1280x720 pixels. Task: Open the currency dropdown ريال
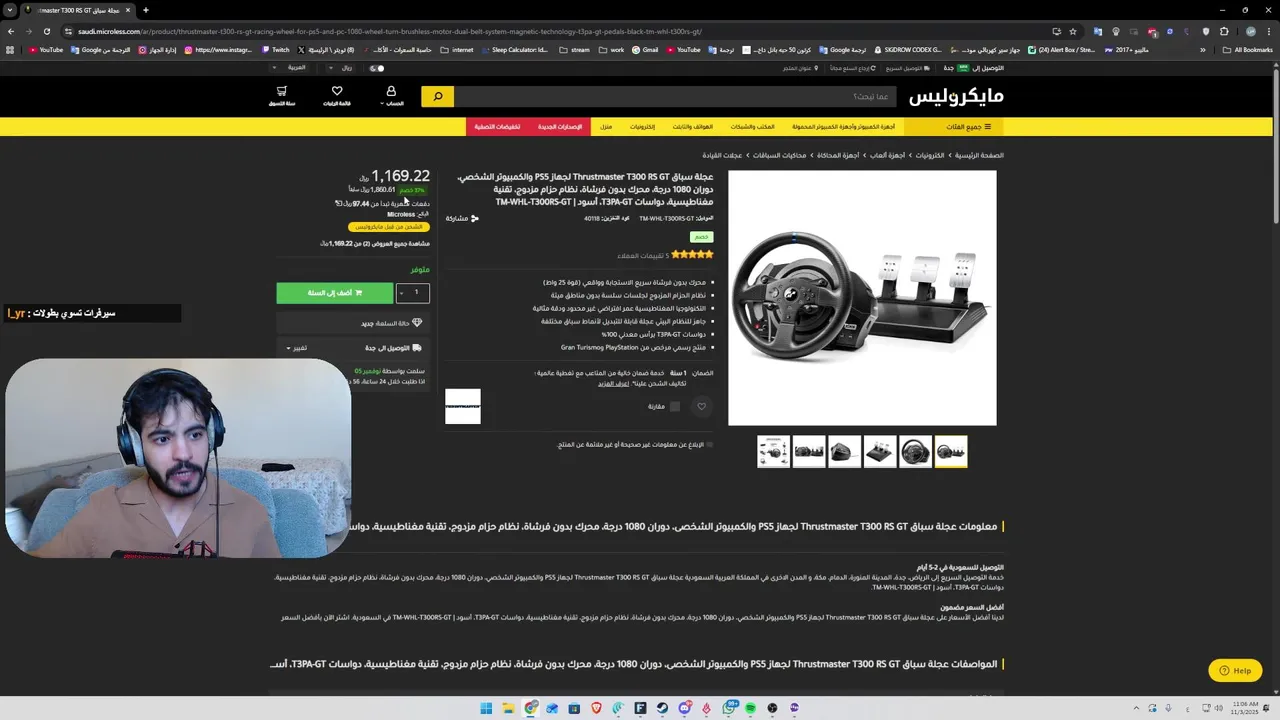[341, 68]
